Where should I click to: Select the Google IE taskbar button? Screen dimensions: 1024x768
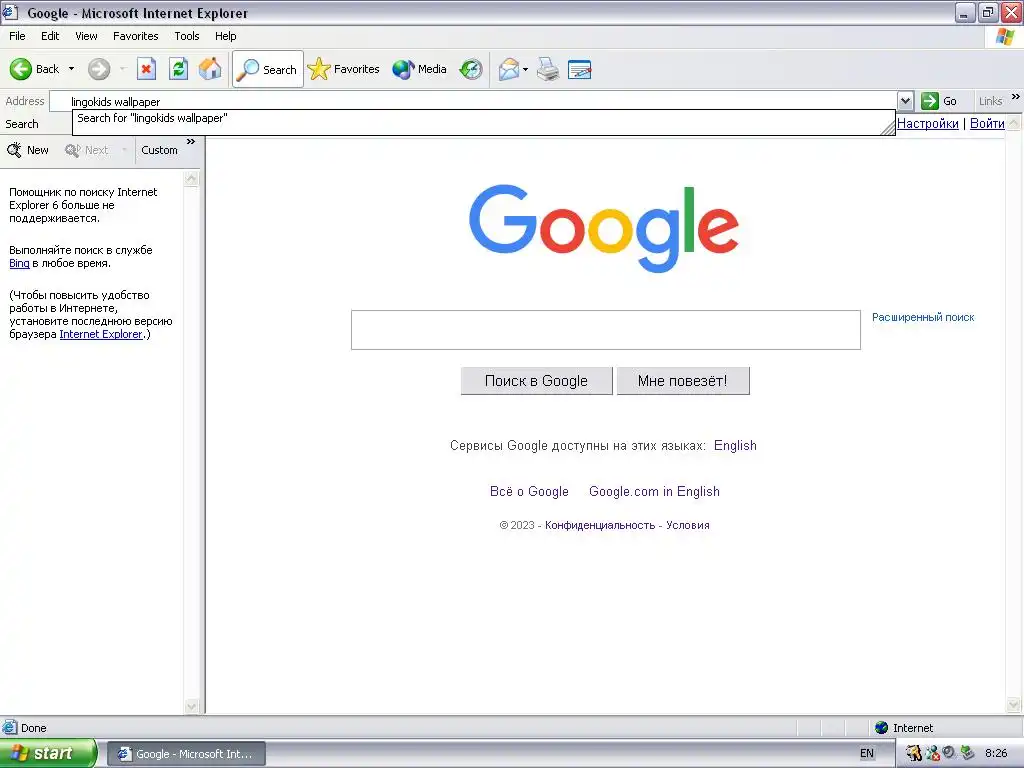click(186, 754)
